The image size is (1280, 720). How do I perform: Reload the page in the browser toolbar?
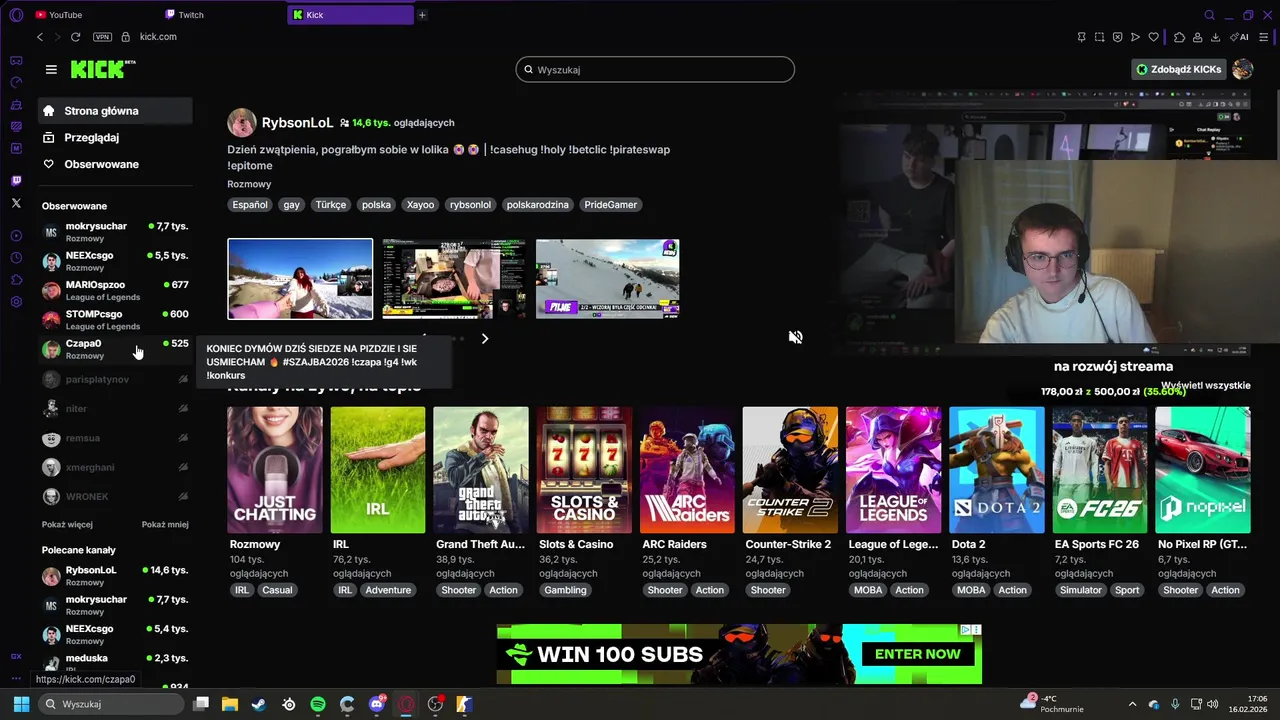click(75, 37)
